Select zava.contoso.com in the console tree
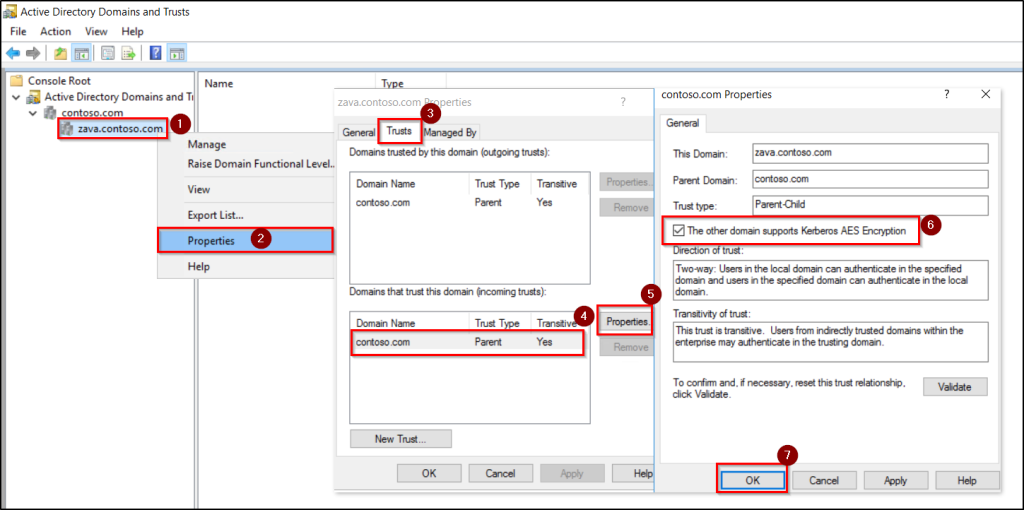This screenshot has height=510, width=1024. 120,129
